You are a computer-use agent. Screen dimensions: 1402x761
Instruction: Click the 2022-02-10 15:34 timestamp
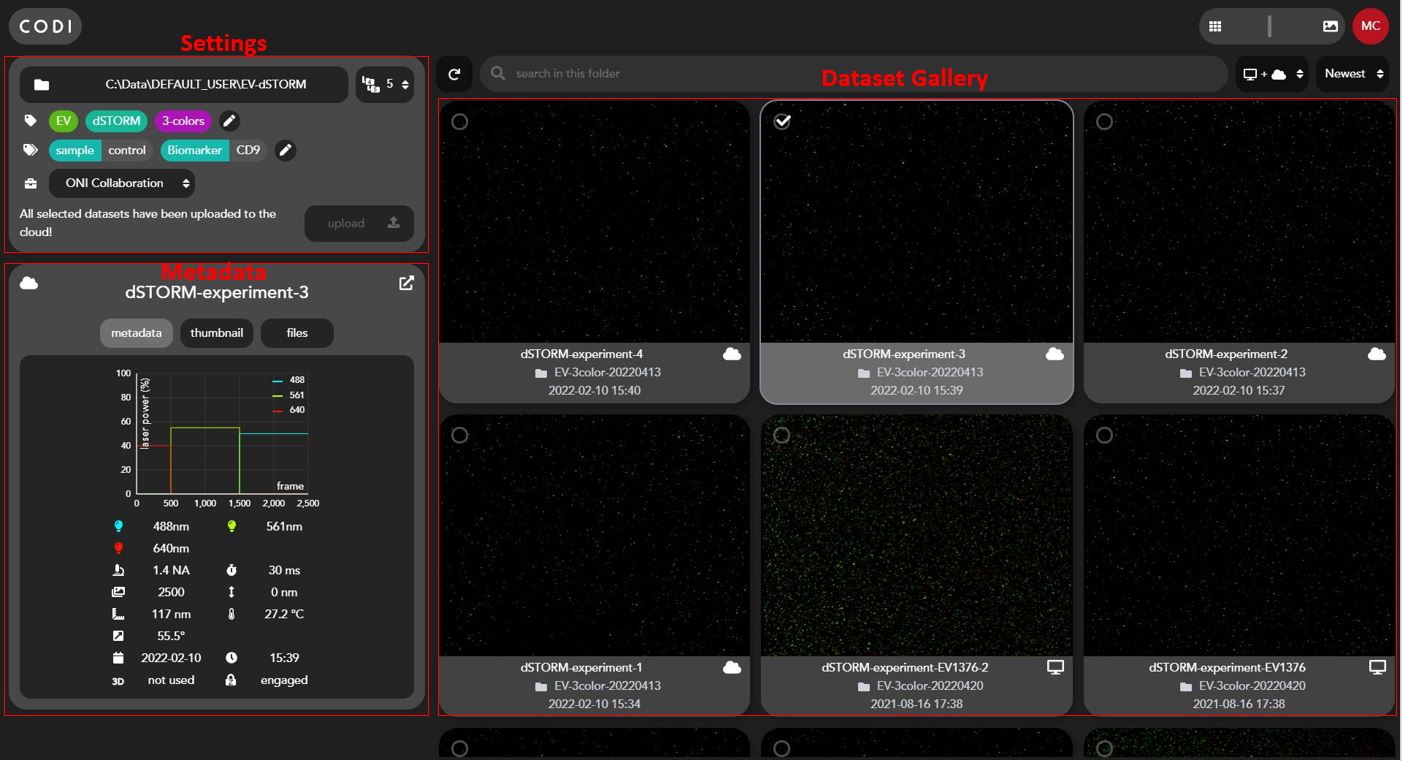click(594, 704)
